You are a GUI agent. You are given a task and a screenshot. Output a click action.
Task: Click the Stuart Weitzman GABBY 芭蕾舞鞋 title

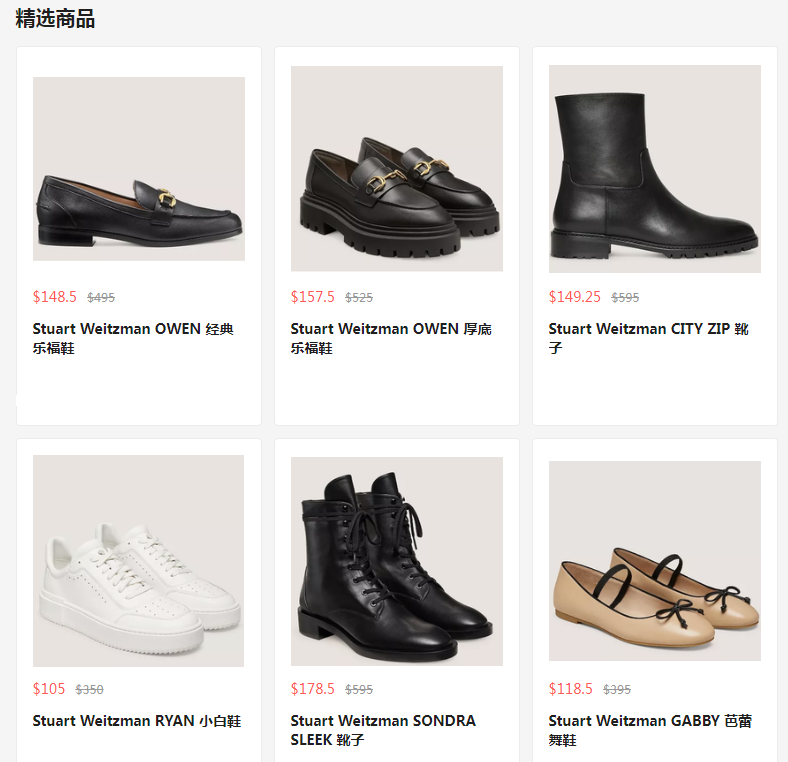coord(650,730)
